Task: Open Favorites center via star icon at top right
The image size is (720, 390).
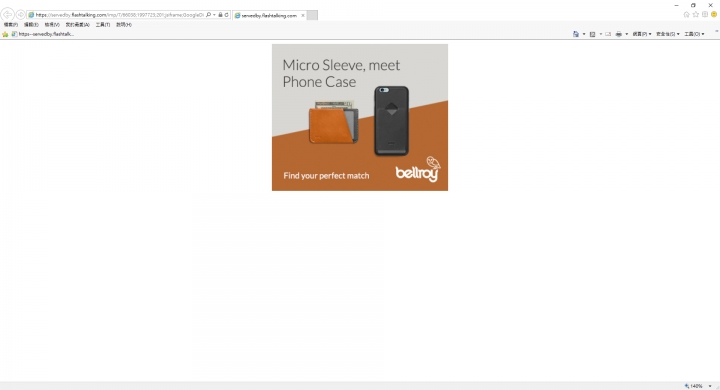Action: tap(696, 15)
